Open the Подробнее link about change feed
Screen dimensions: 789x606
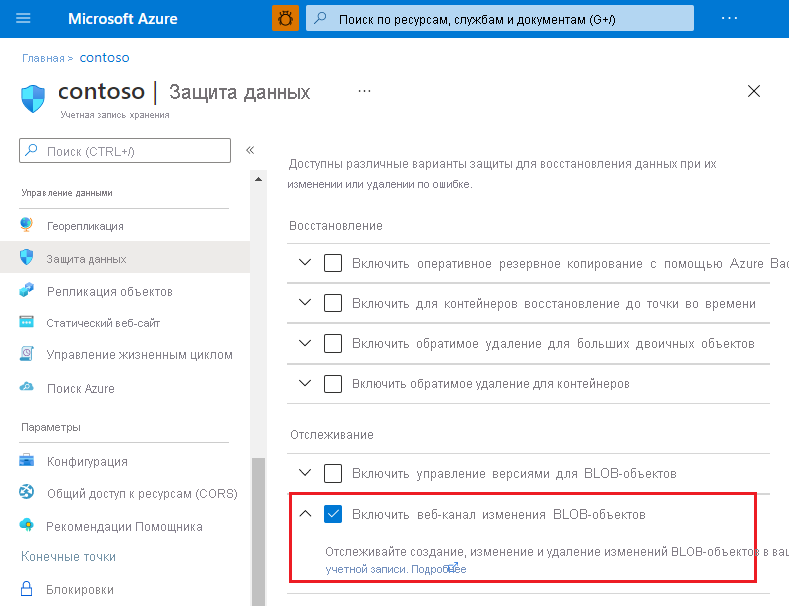(438, 569)
